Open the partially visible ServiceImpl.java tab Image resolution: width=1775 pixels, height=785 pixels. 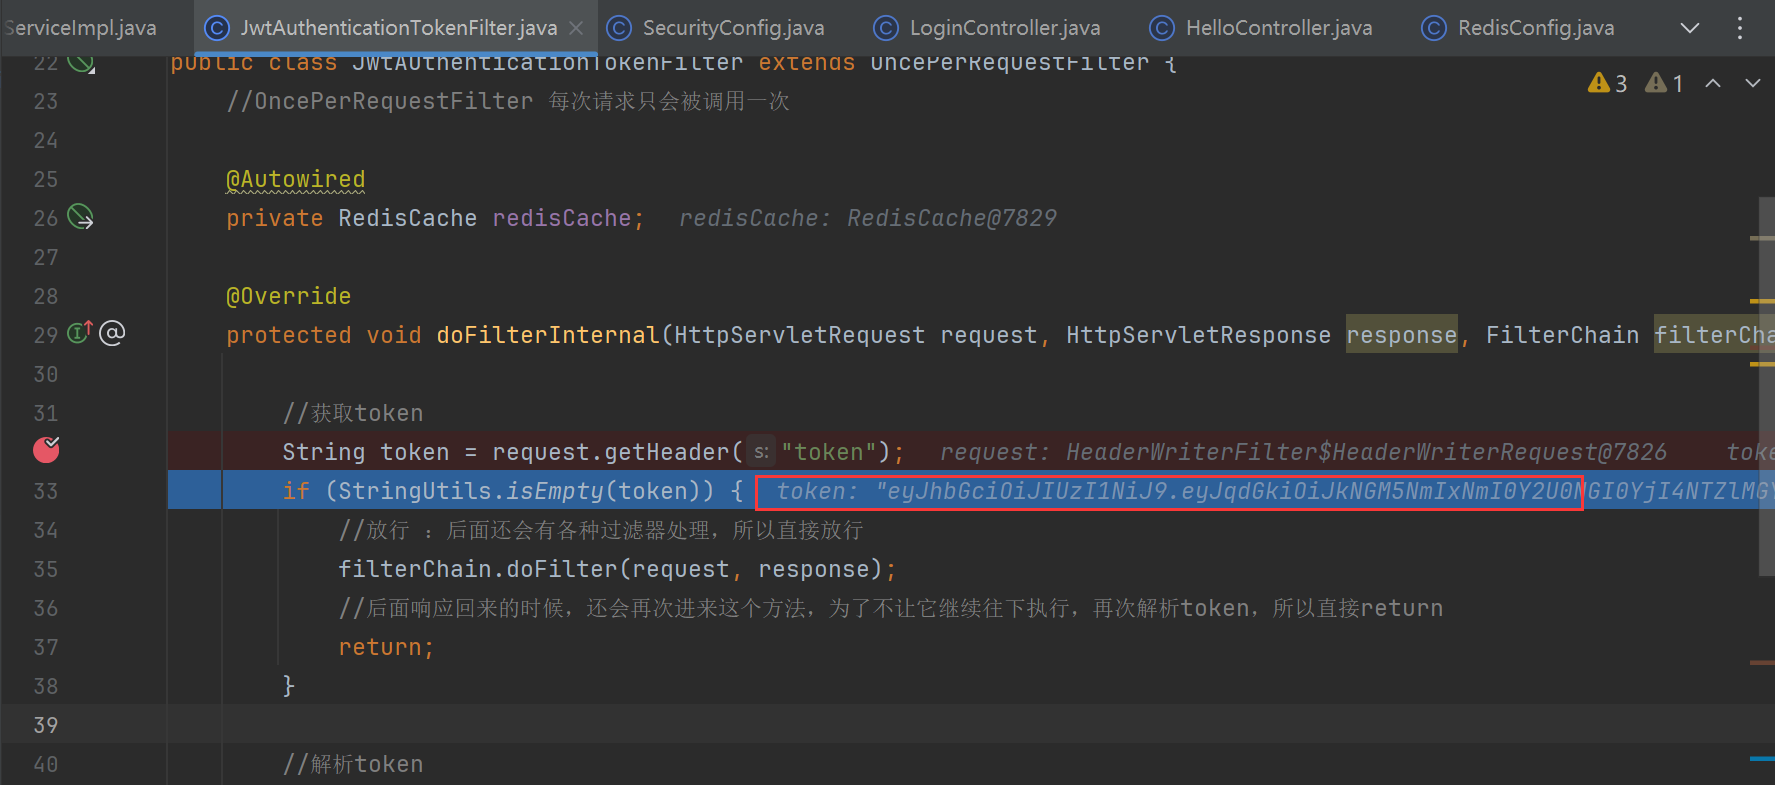pos(80,28)
